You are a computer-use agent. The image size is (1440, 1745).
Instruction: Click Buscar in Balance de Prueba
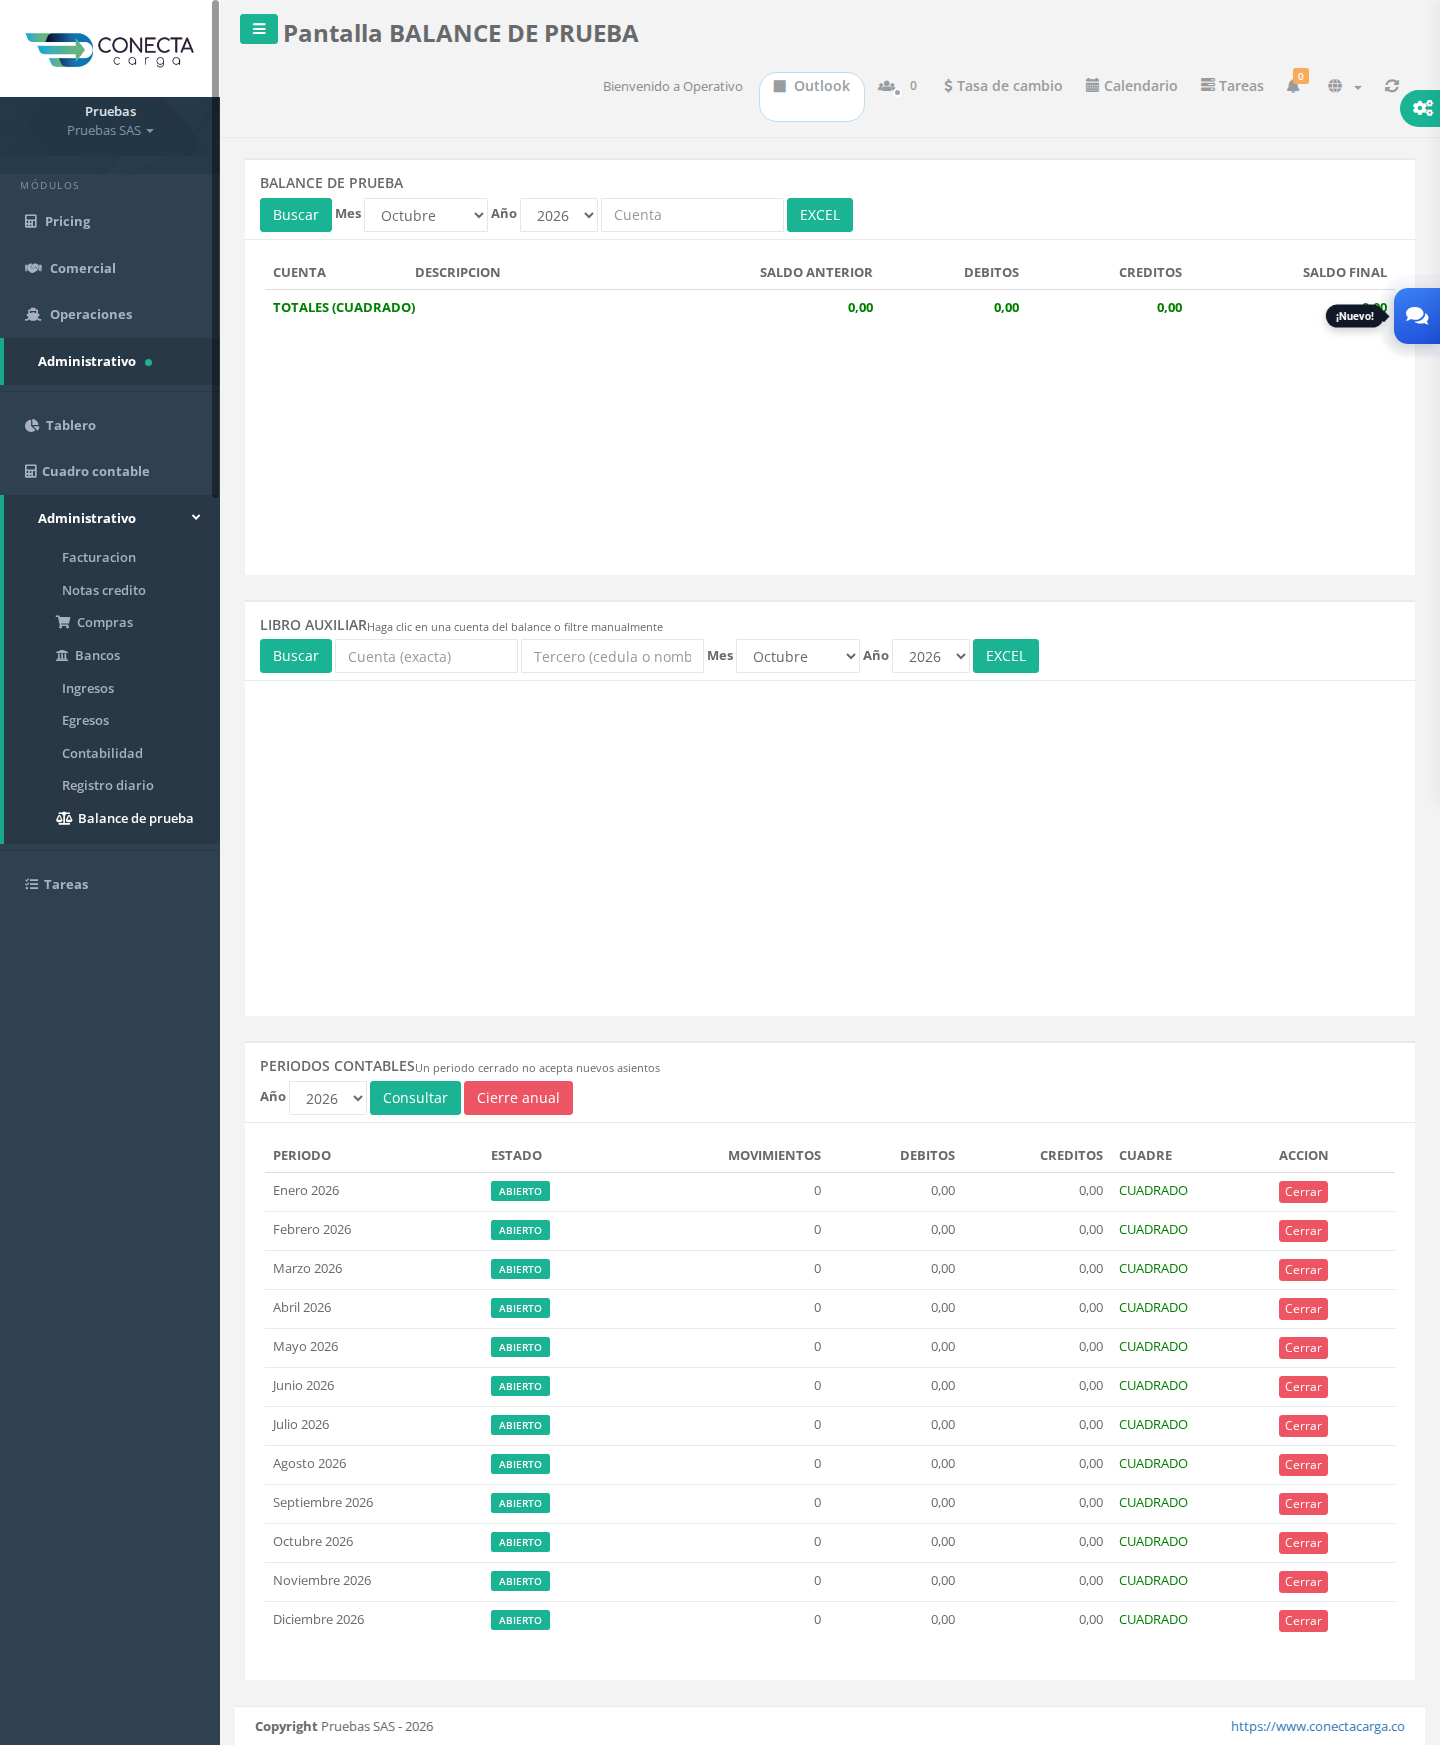click(x=296, y=215)
